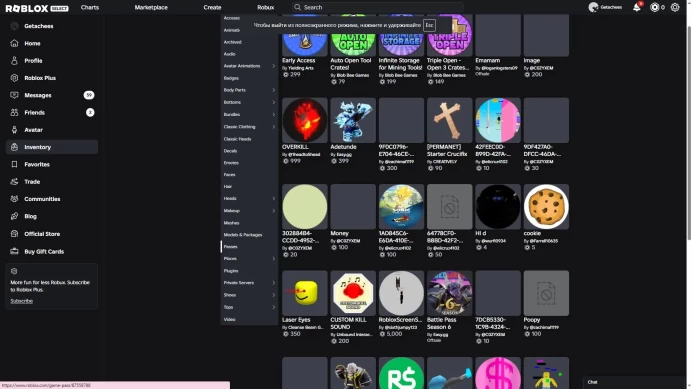Open the Laser Eyes pass title
Screen dimensions: 692x389
(296, 320)
